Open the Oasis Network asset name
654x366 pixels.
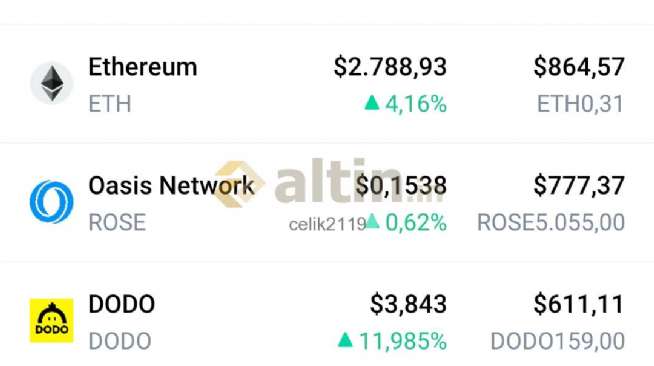[171, 186]
